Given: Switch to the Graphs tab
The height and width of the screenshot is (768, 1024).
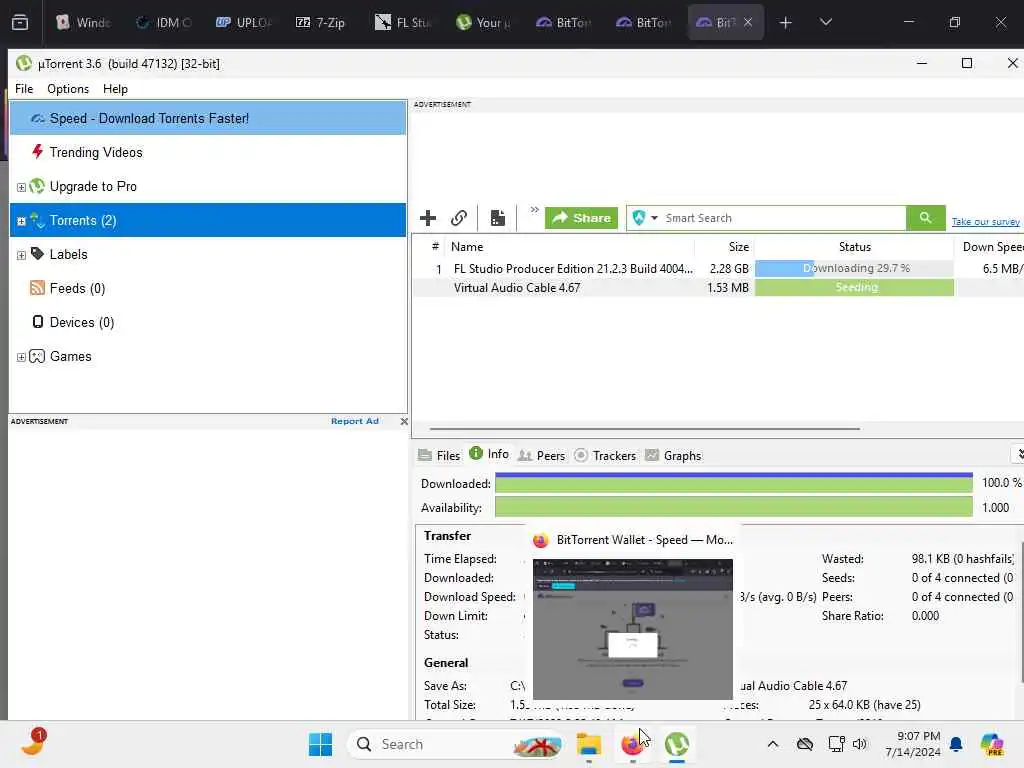Looking at the screenshot, I should (673, 455).
